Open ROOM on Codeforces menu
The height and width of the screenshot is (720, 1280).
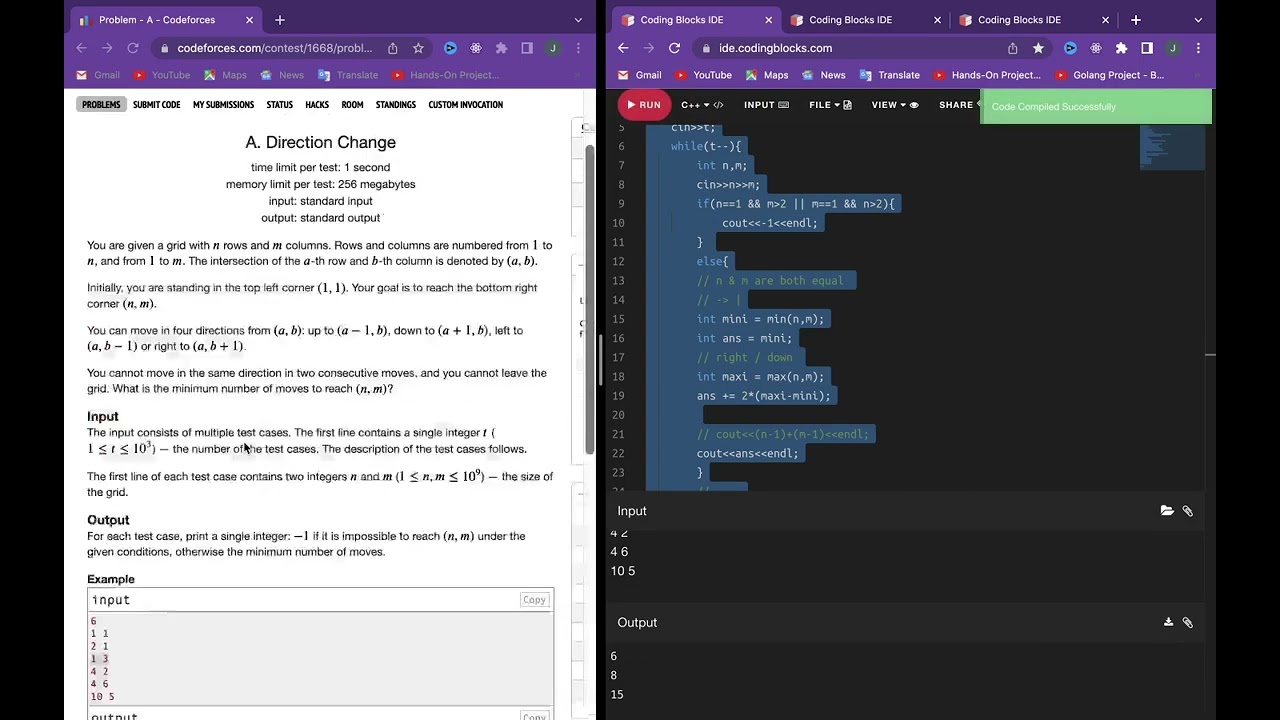point(352,105)
